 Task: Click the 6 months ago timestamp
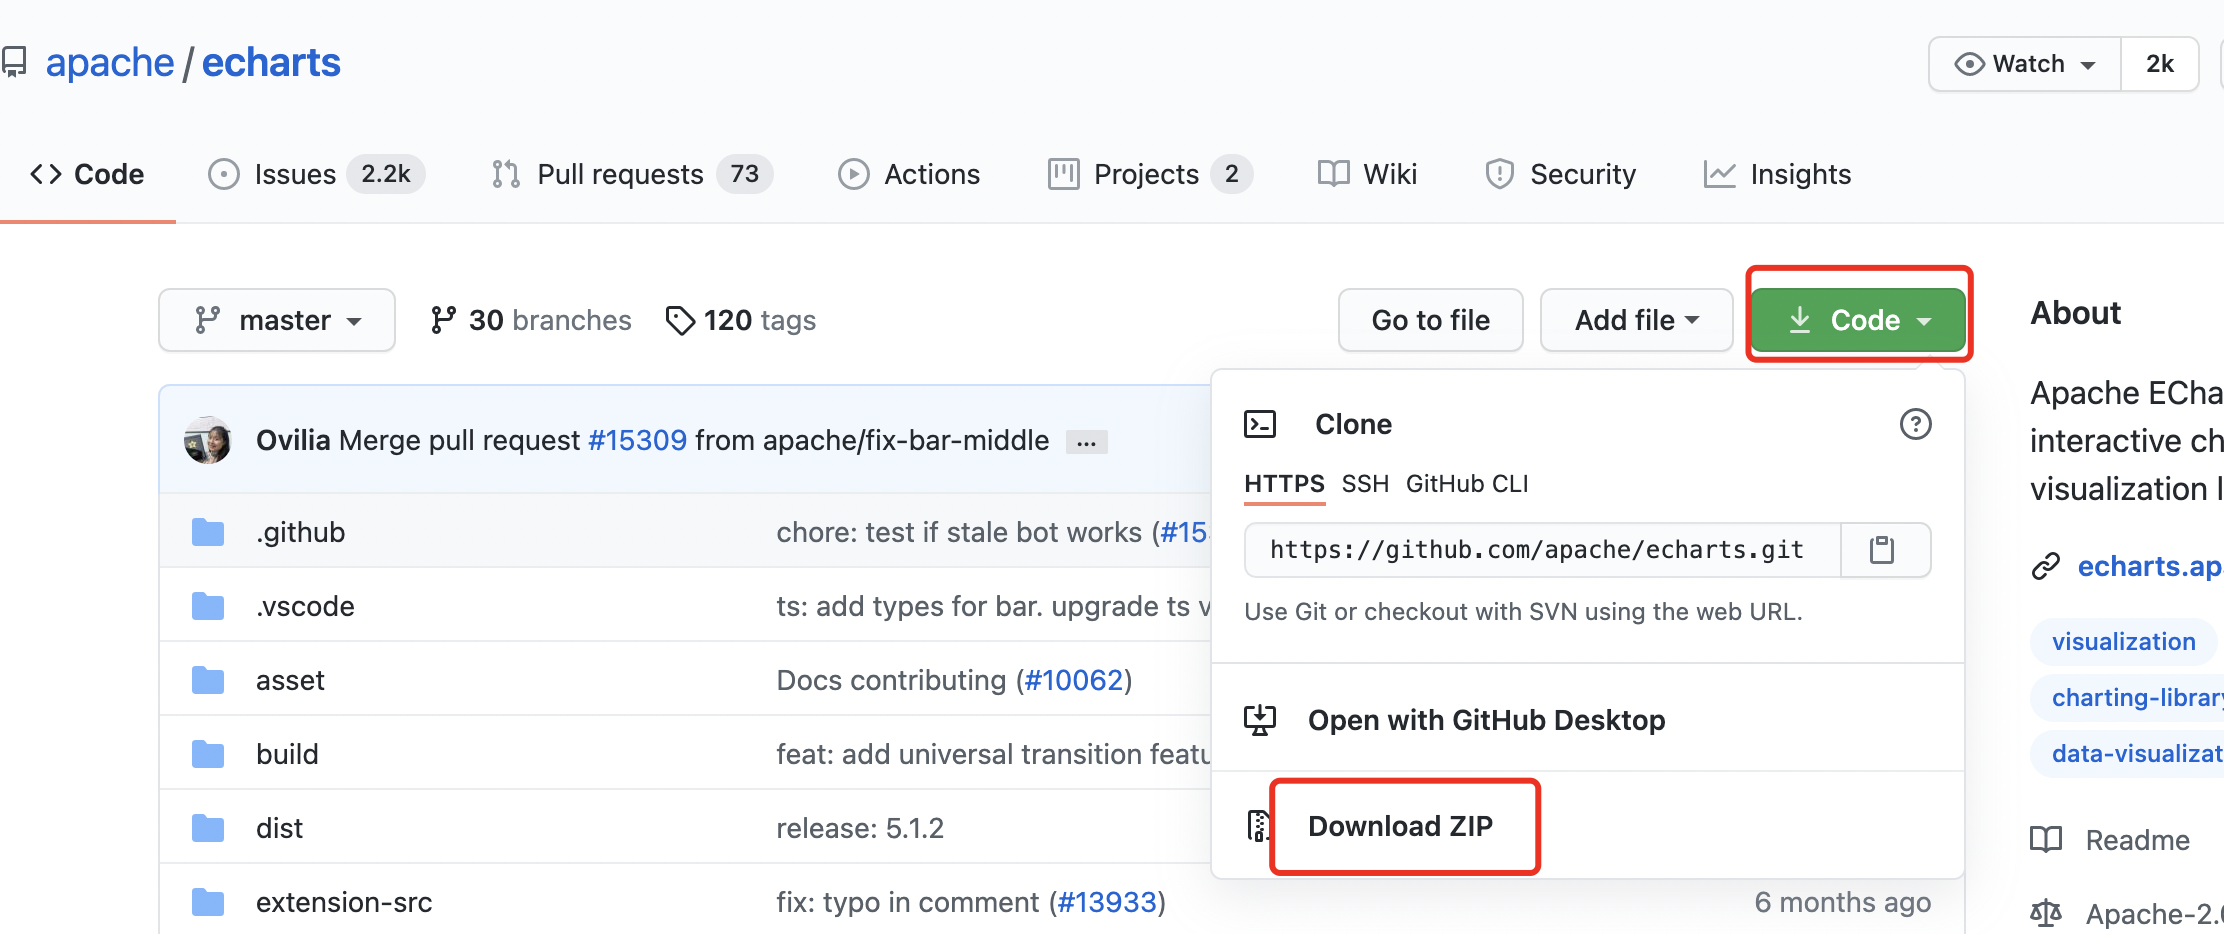(1842, 902)
